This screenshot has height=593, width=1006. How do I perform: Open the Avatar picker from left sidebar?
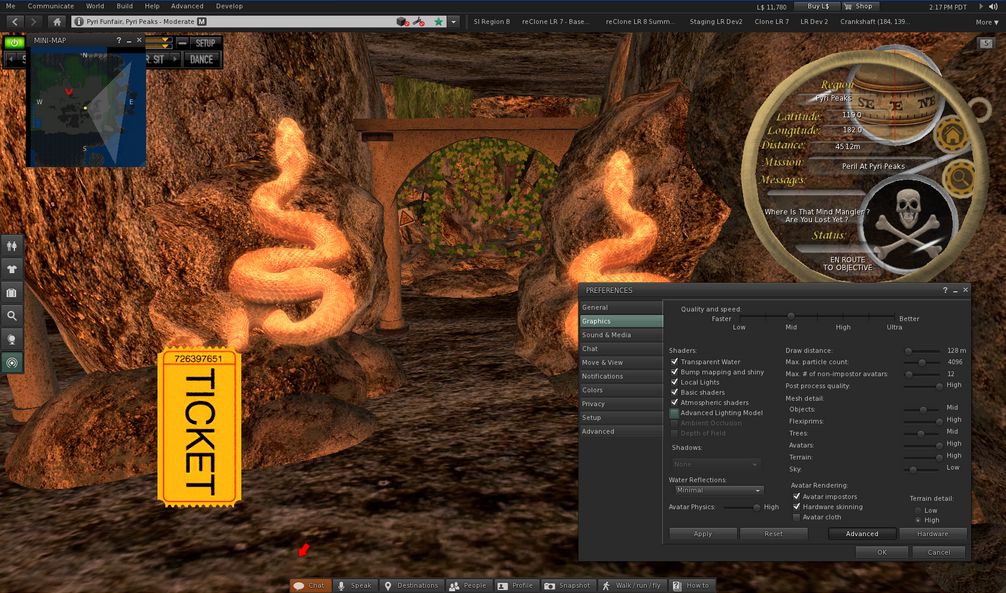coord(13,244)
